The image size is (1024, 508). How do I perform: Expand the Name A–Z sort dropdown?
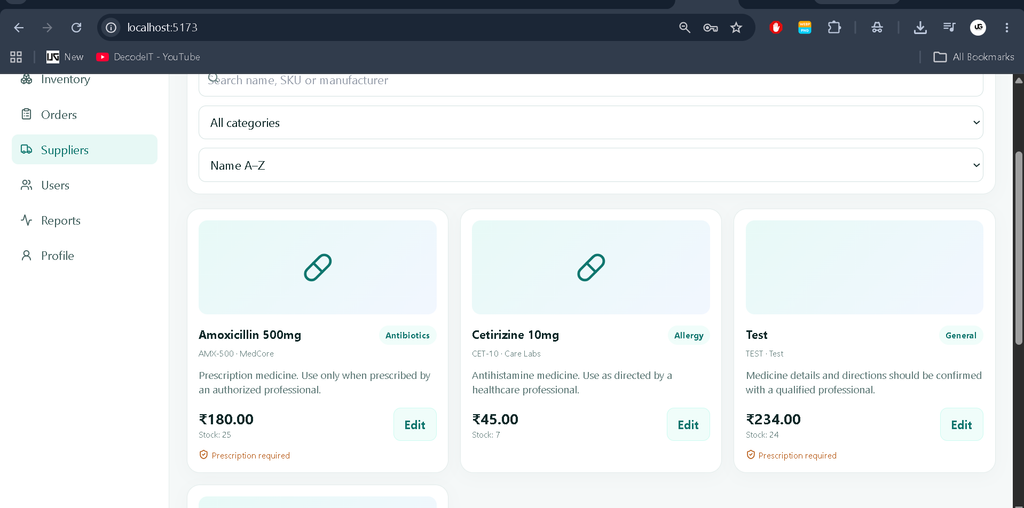[590, 165]
